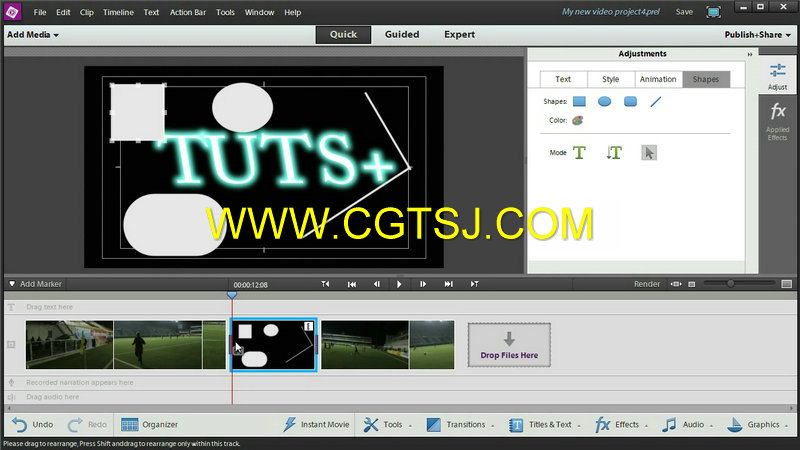Screen dimensions: 800x450
Task: Click the fullscreen preview icon beside Save
Action: point(713,12)
